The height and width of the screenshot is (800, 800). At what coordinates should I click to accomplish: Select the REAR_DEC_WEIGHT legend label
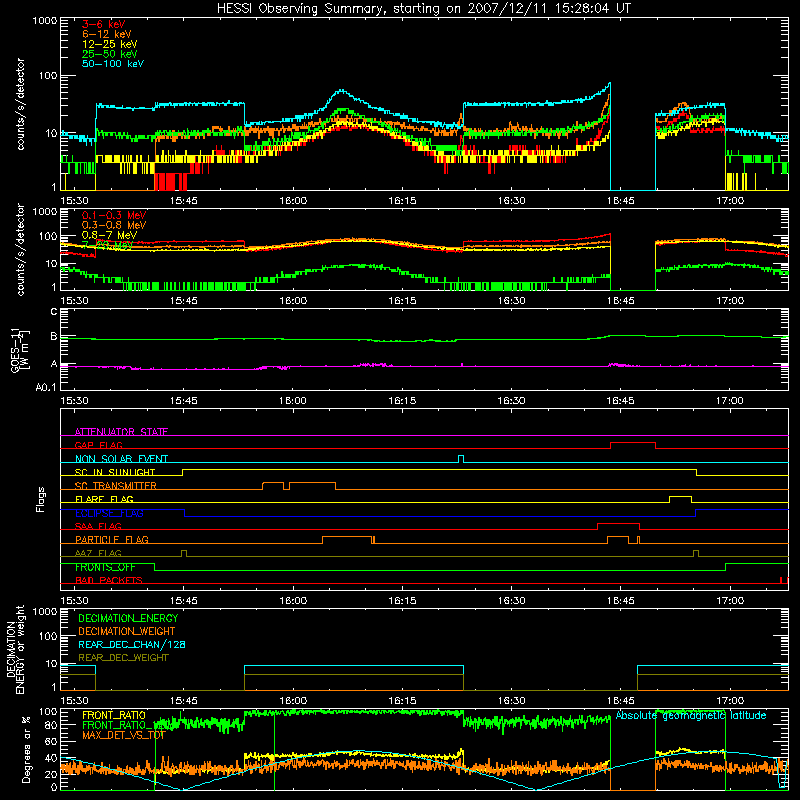coord(123,658)
